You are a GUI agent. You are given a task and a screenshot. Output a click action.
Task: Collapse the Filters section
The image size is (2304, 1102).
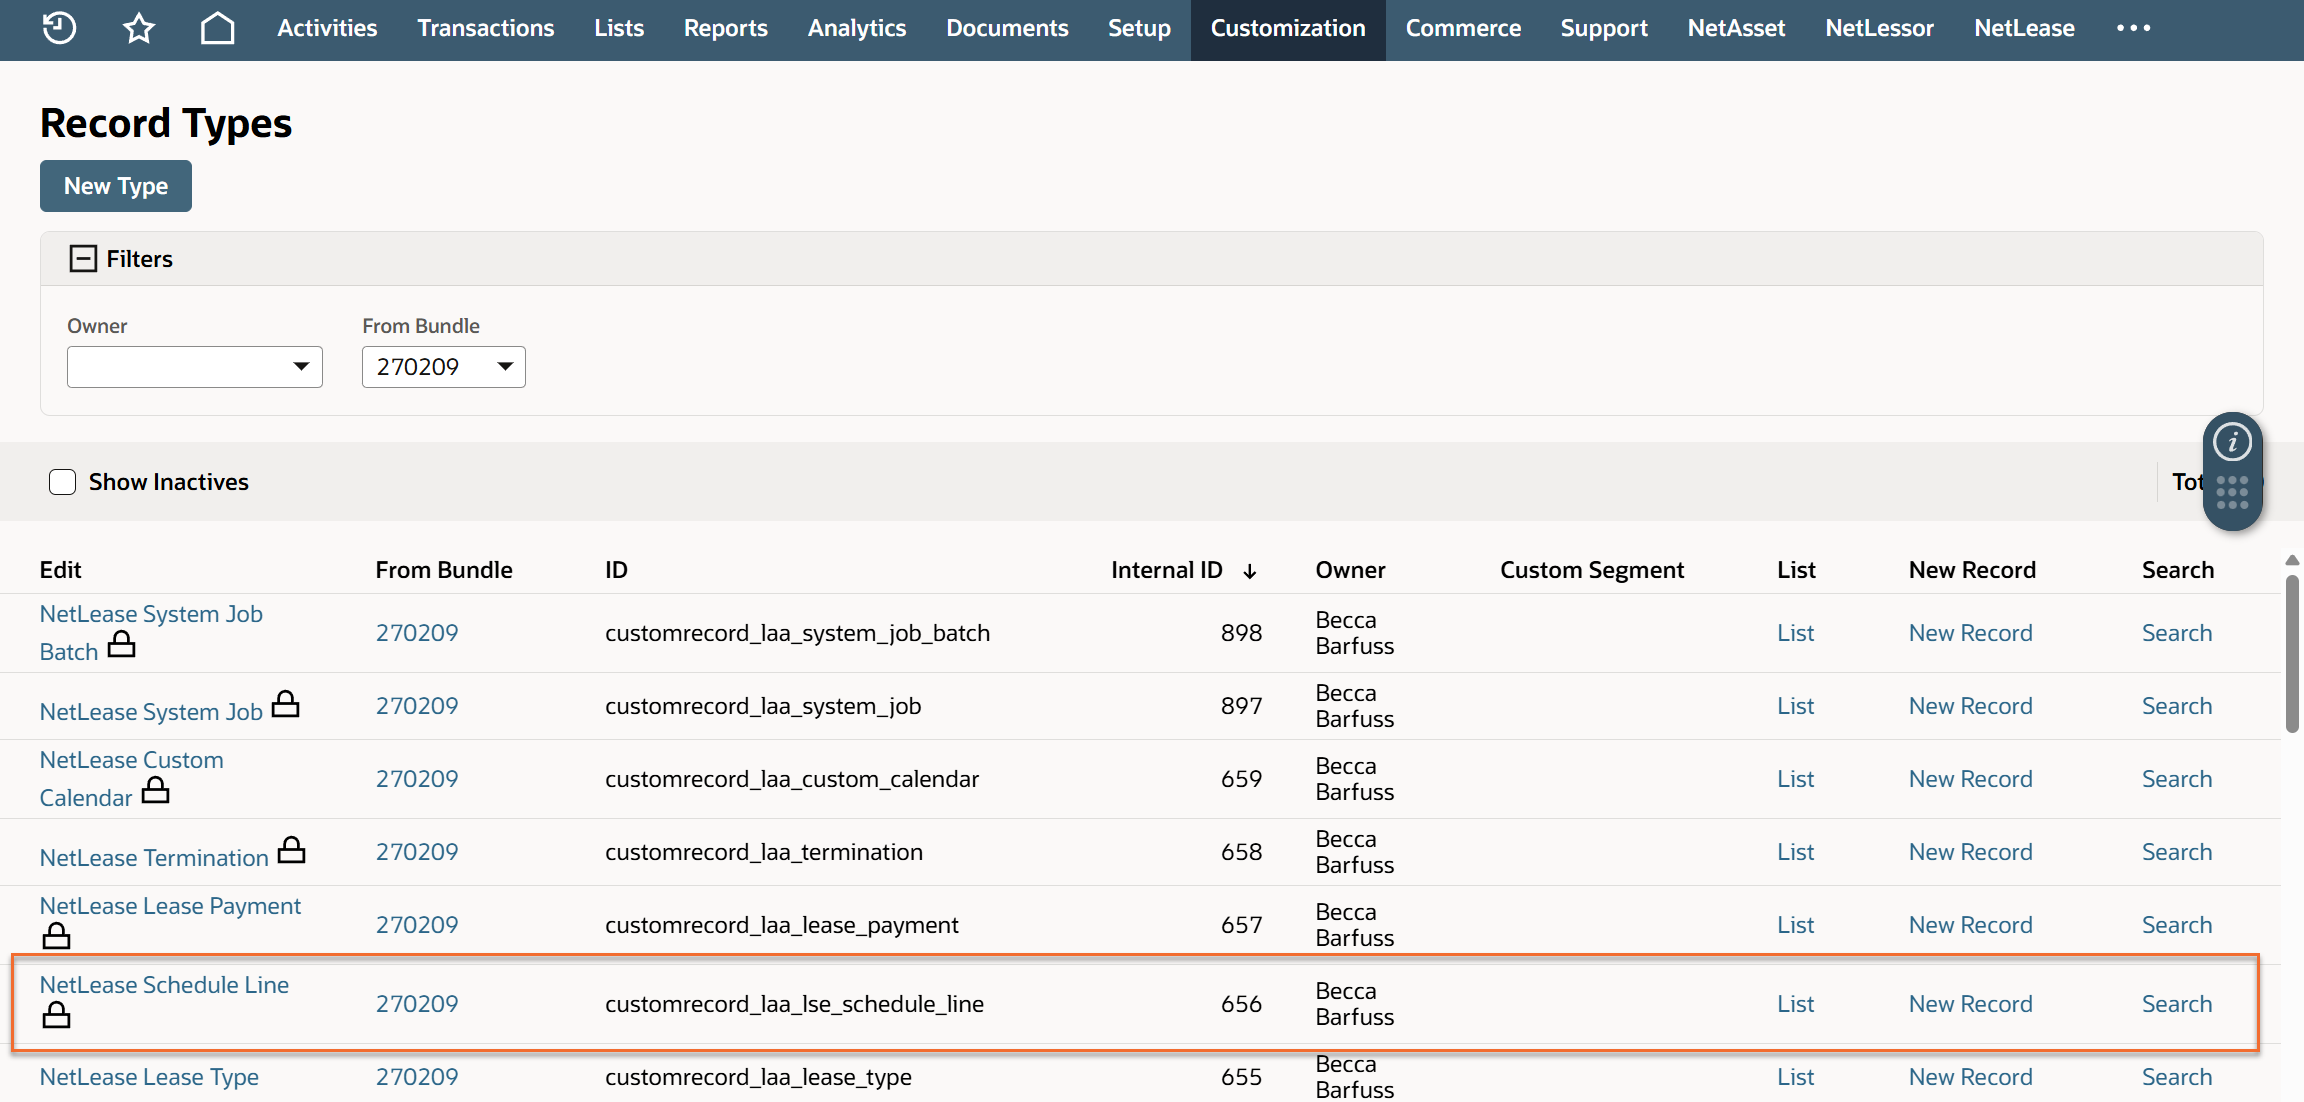click(x=83, y=259)
